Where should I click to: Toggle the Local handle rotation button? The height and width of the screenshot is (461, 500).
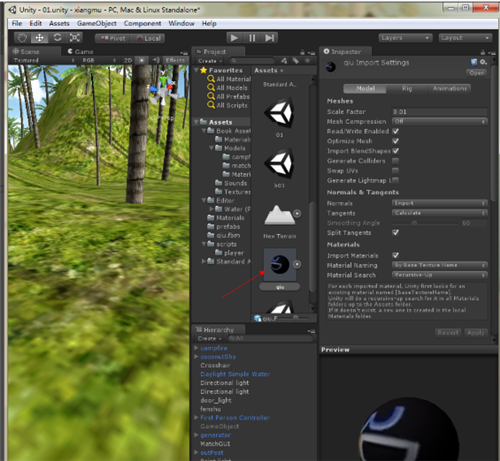[x=147, y=38]
